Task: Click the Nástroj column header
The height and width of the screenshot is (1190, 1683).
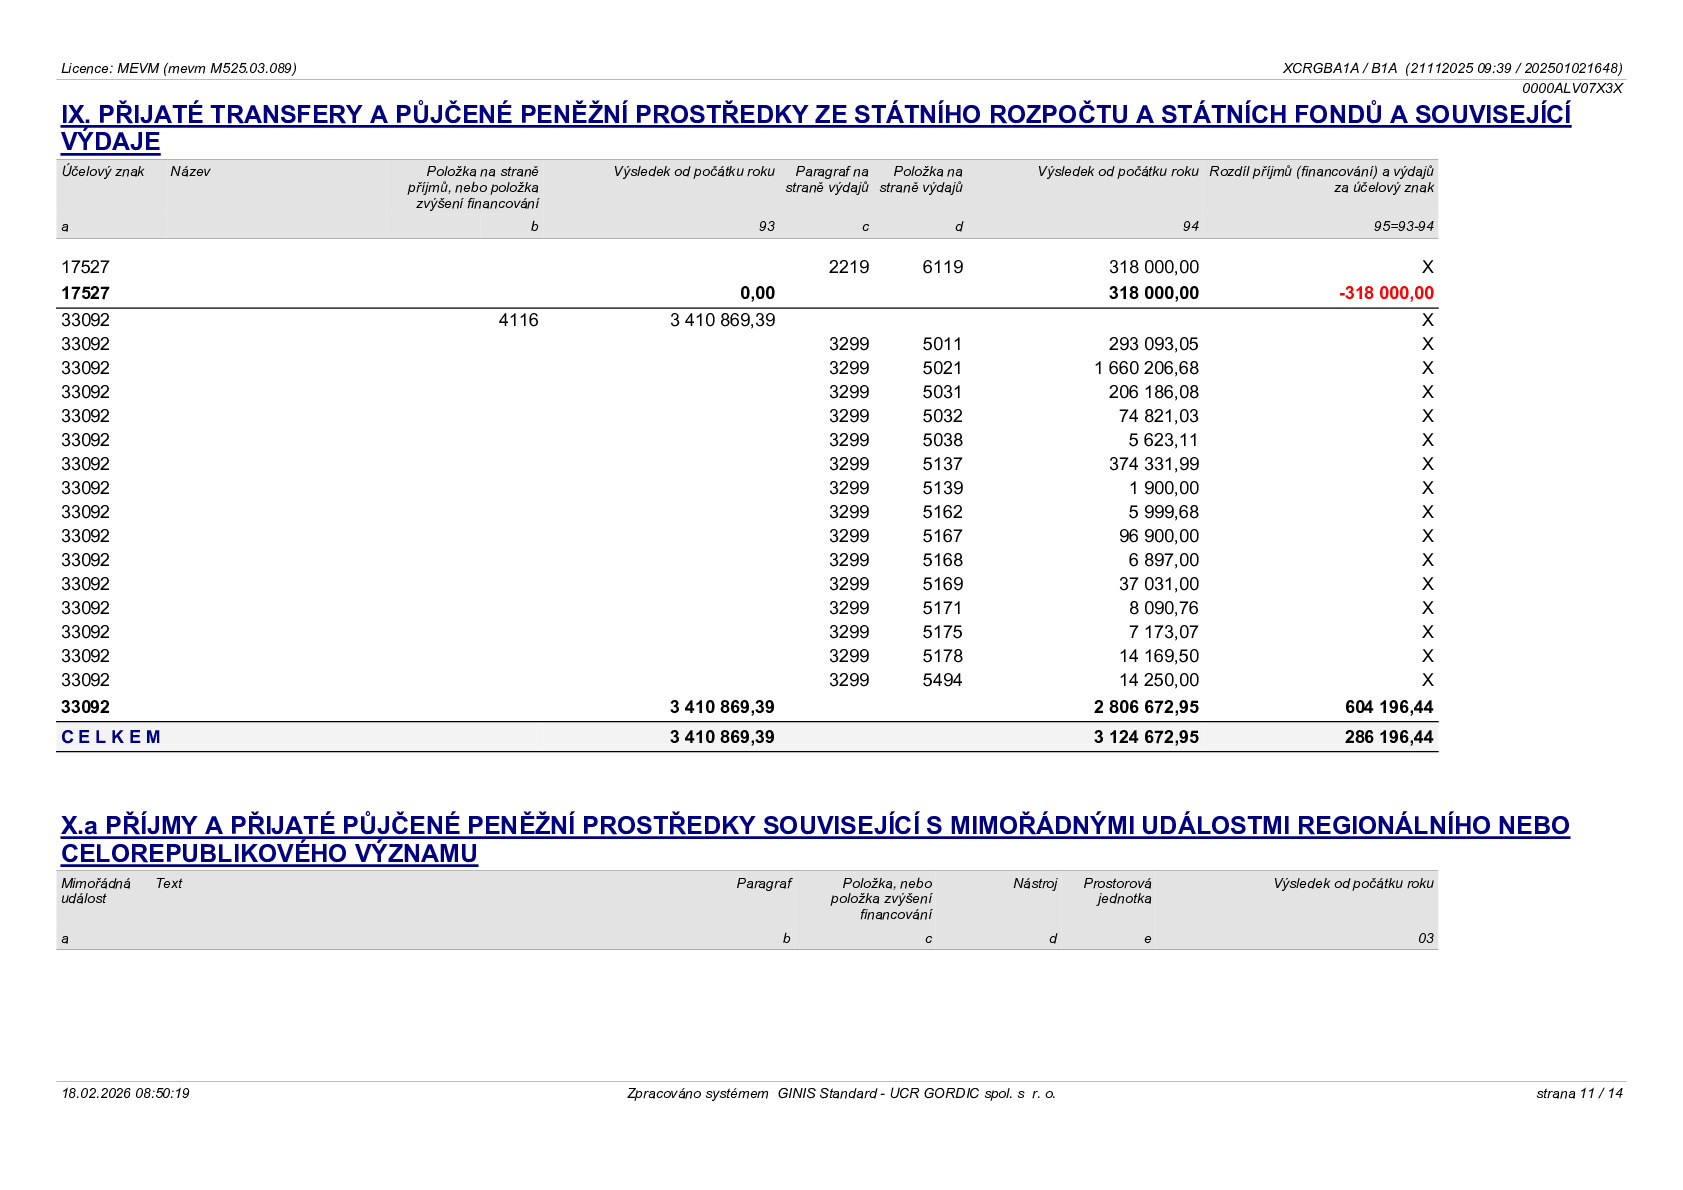Action: point(1035,883)
